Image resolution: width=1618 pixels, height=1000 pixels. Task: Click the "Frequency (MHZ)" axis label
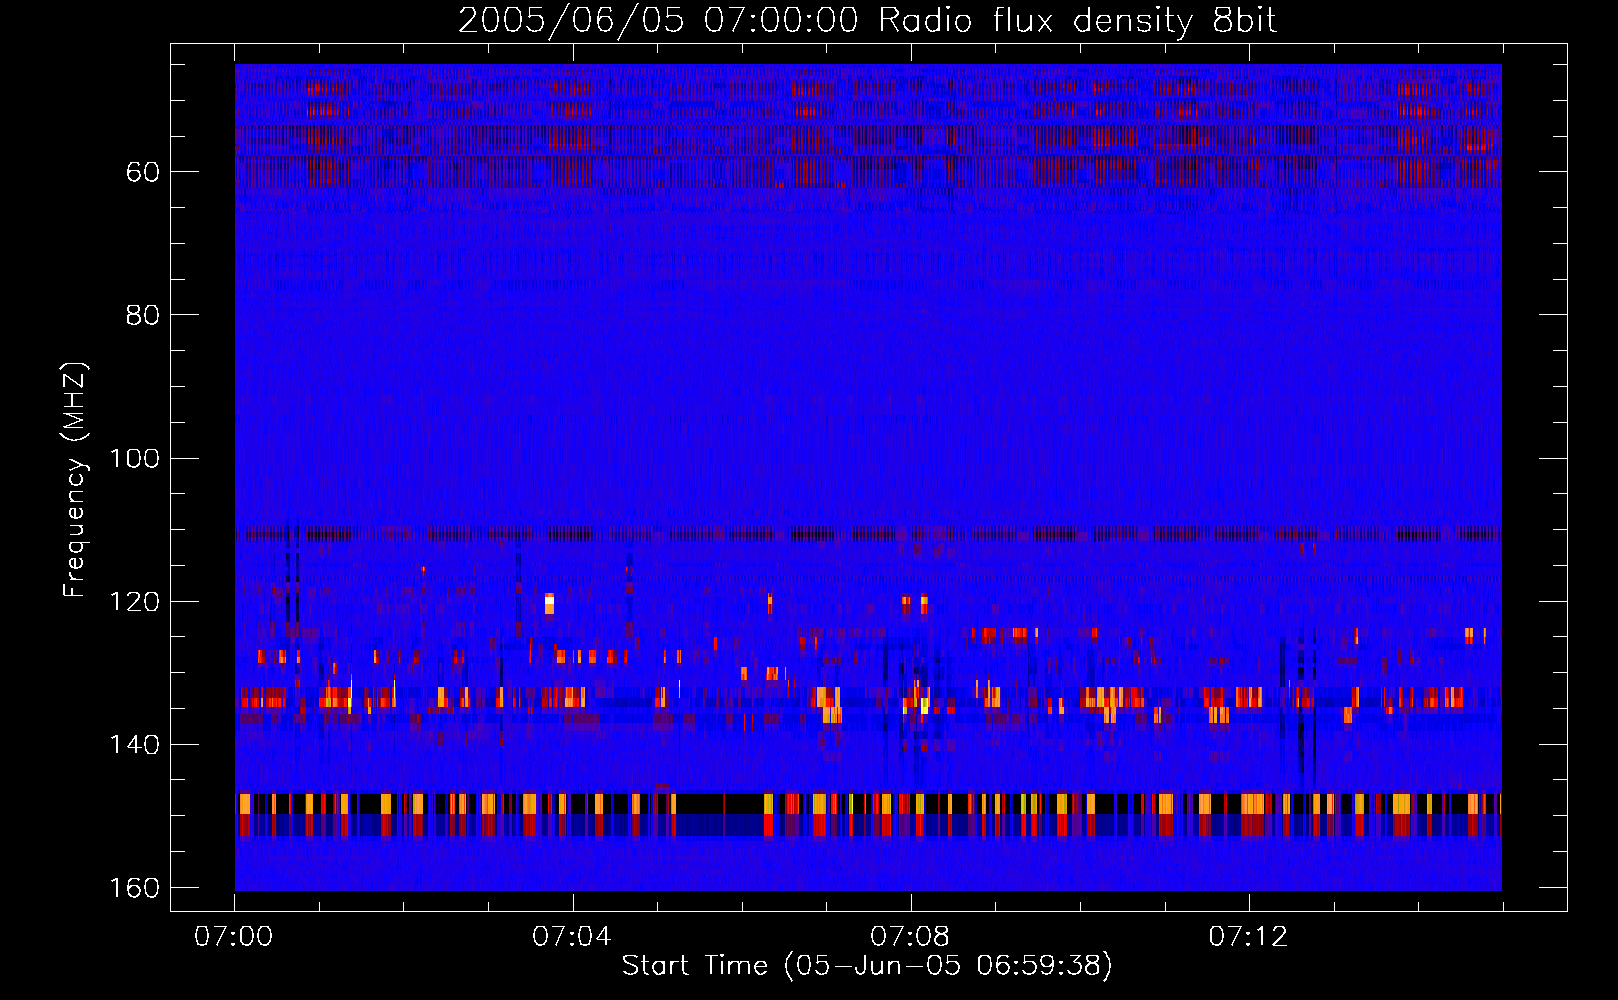coord(75,480)
